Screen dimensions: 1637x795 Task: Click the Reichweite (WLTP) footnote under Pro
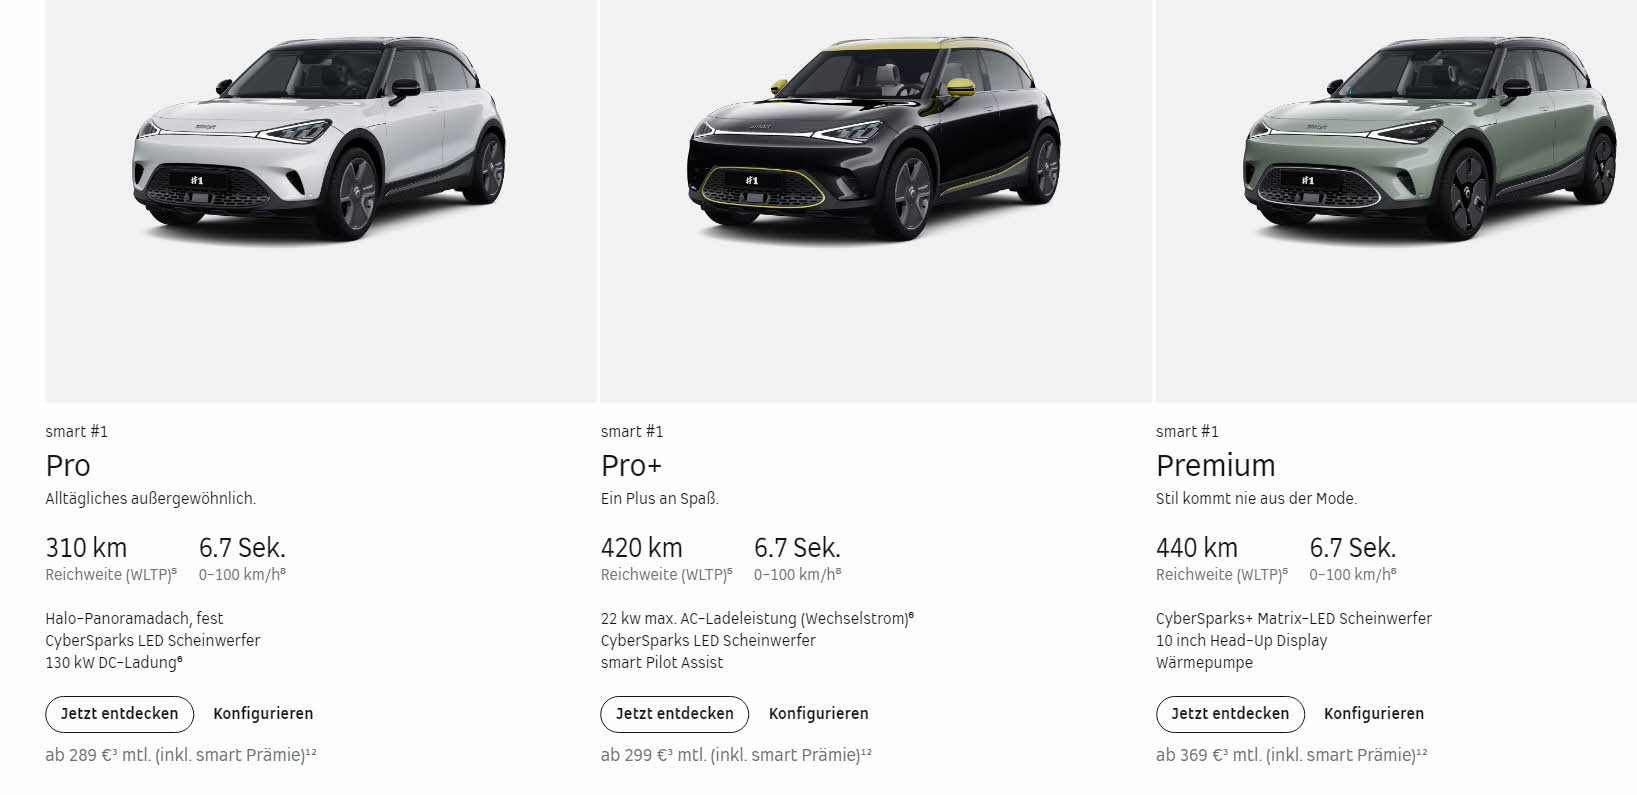tap(111, 575)
